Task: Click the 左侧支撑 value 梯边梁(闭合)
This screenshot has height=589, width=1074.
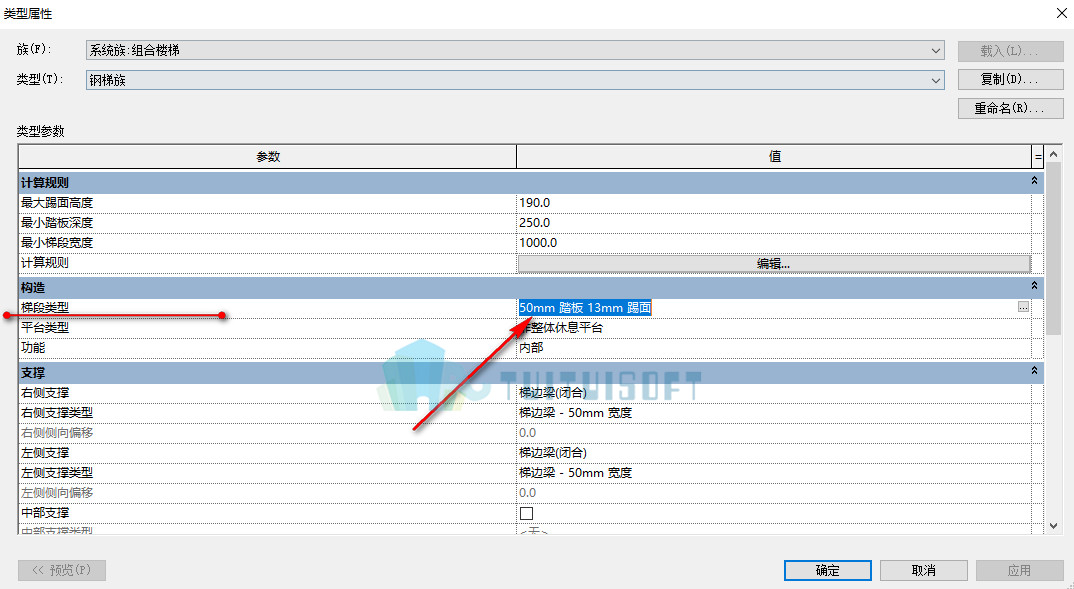Action: coord(774,453)
